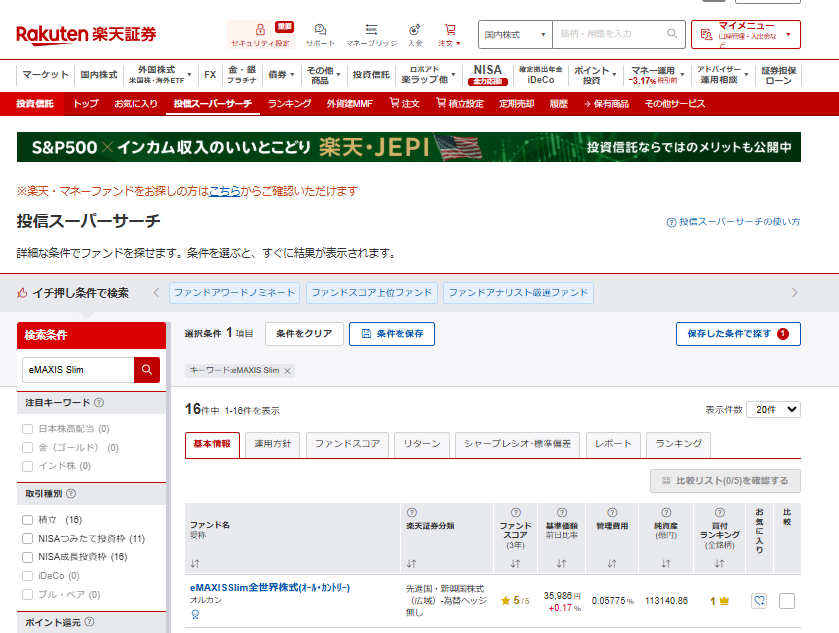Show help for 管理費用 column
The width and height of the screenshot is (839, 633).
point(612,513)
